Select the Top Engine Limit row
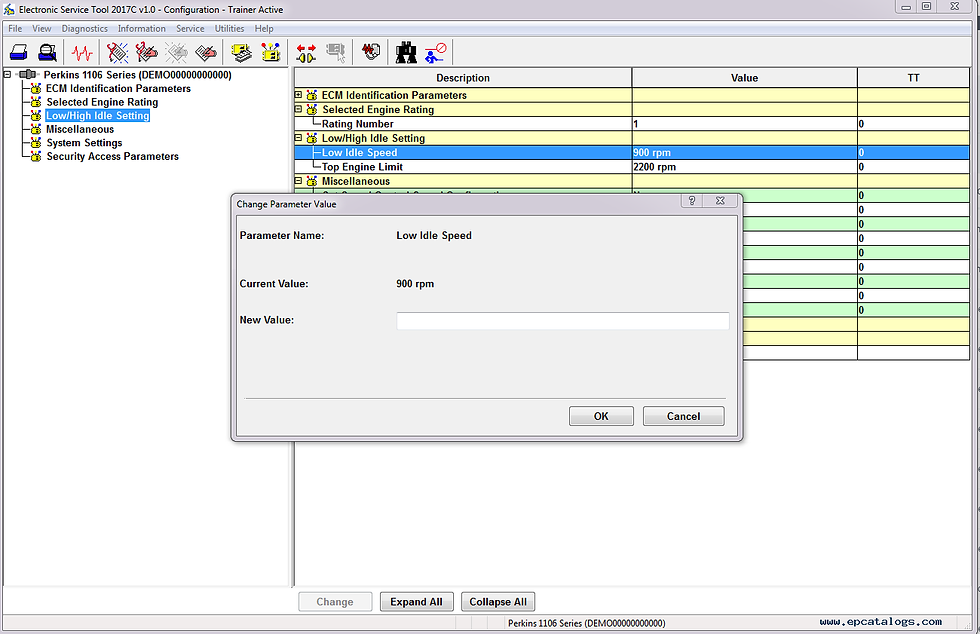The width and height of the screenshot is (980, 634). click(632, 167)
